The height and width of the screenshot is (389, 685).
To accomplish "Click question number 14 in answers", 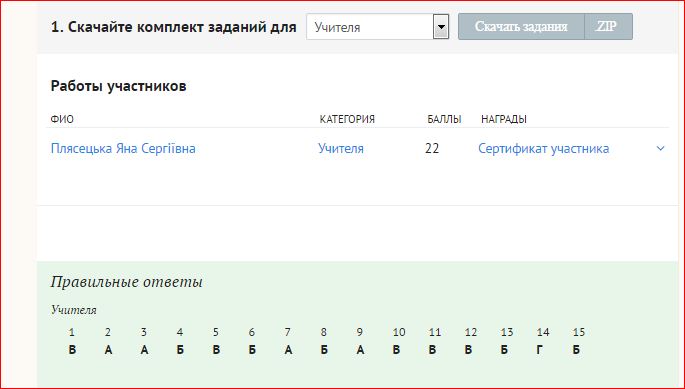I will tap(543, 332).
